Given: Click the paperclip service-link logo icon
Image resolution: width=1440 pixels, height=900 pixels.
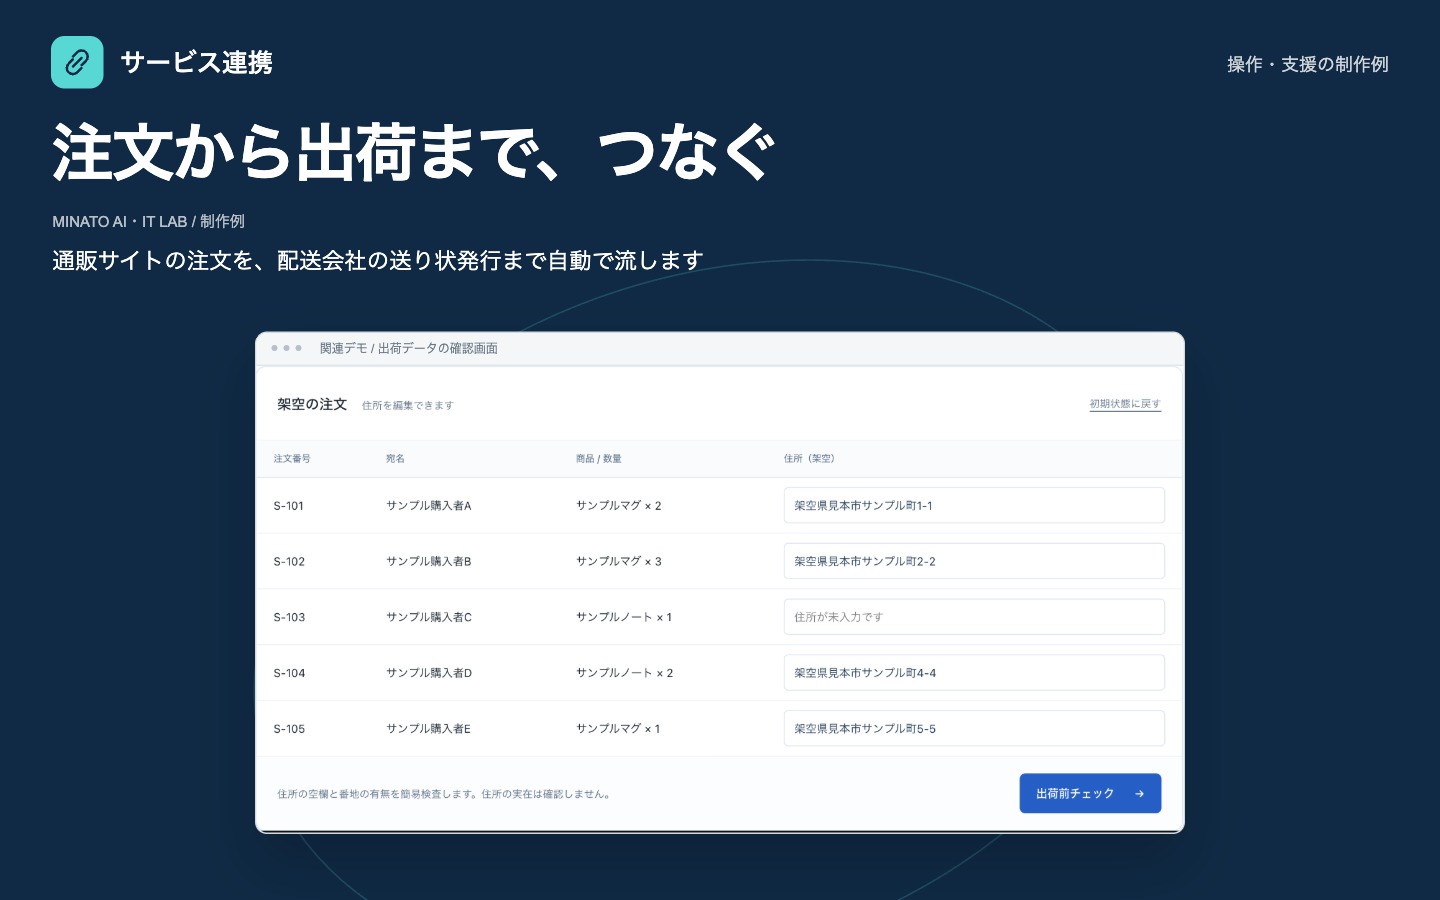Looking at the screenshot, I should (x=77, y=62).
